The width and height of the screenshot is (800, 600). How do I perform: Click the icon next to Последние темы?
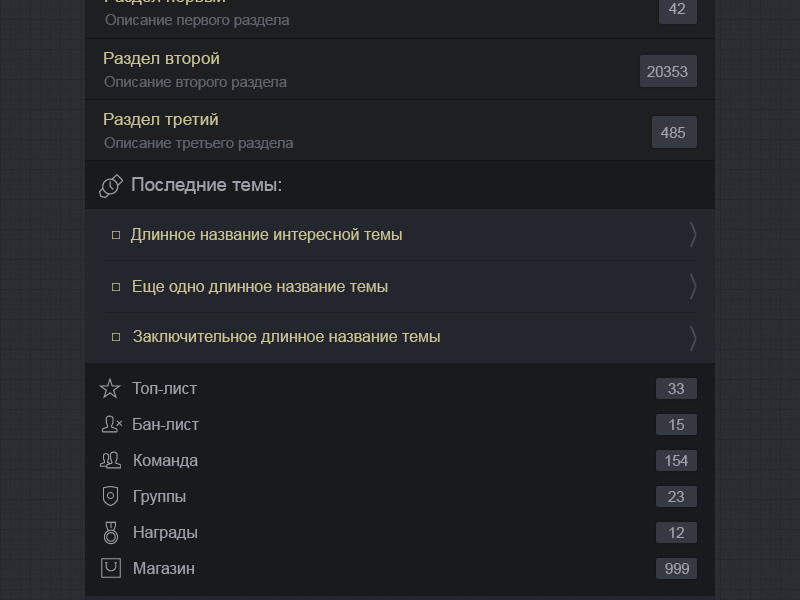coord(111,186)
